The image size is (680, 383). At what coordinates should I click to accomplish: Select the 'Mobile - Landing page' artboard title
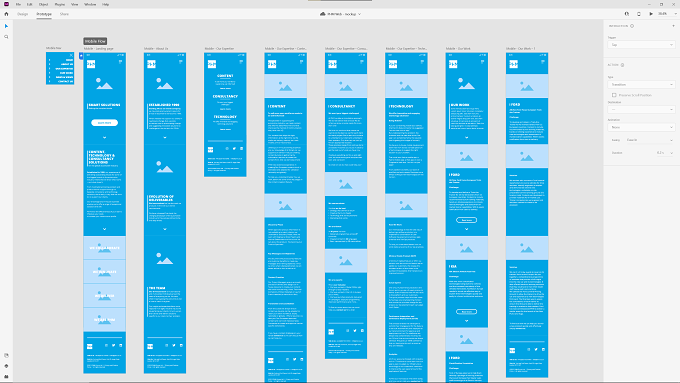(x=98, y=49)
